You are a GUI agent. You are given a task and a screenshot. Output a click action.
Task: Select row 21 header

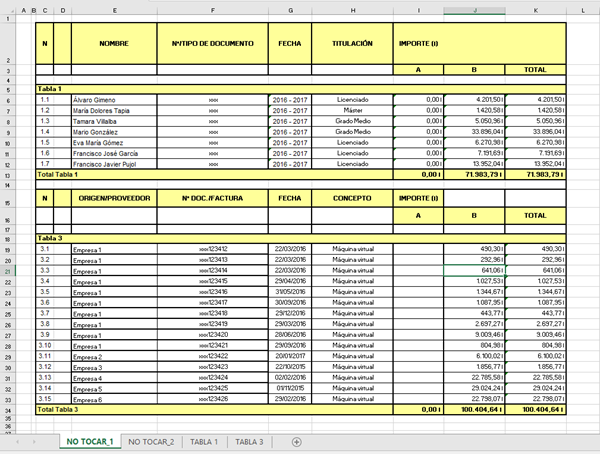coord(8,271)
